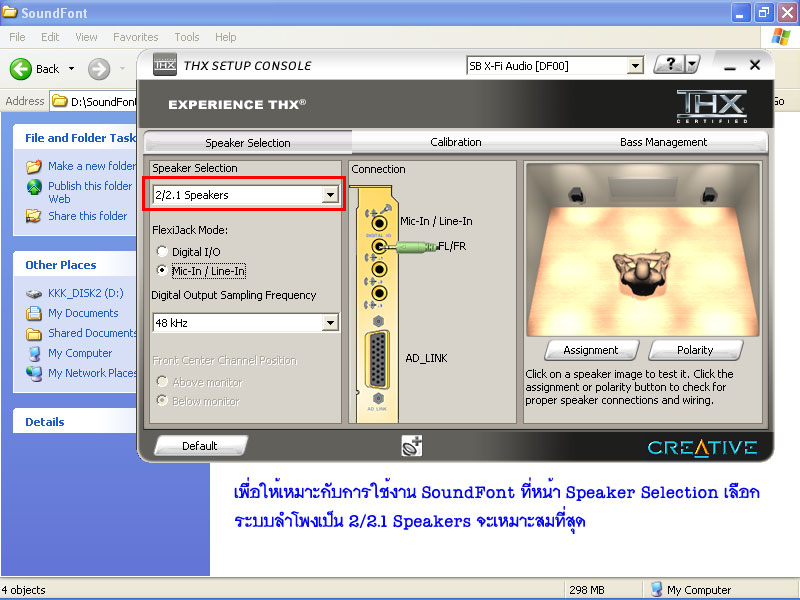
Task: Open the File menu in Explorer
Action: (x=17, y=37)
